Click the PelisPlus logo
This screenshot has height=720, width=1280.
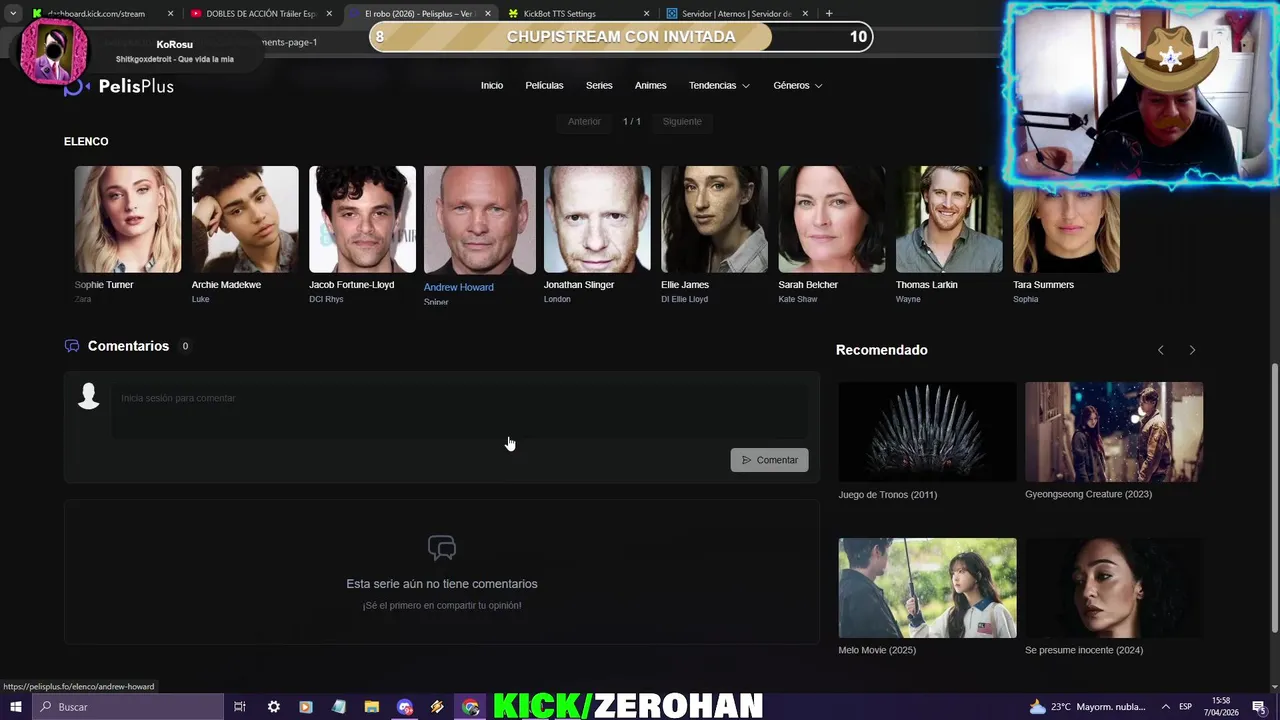(x=119, y=86)
